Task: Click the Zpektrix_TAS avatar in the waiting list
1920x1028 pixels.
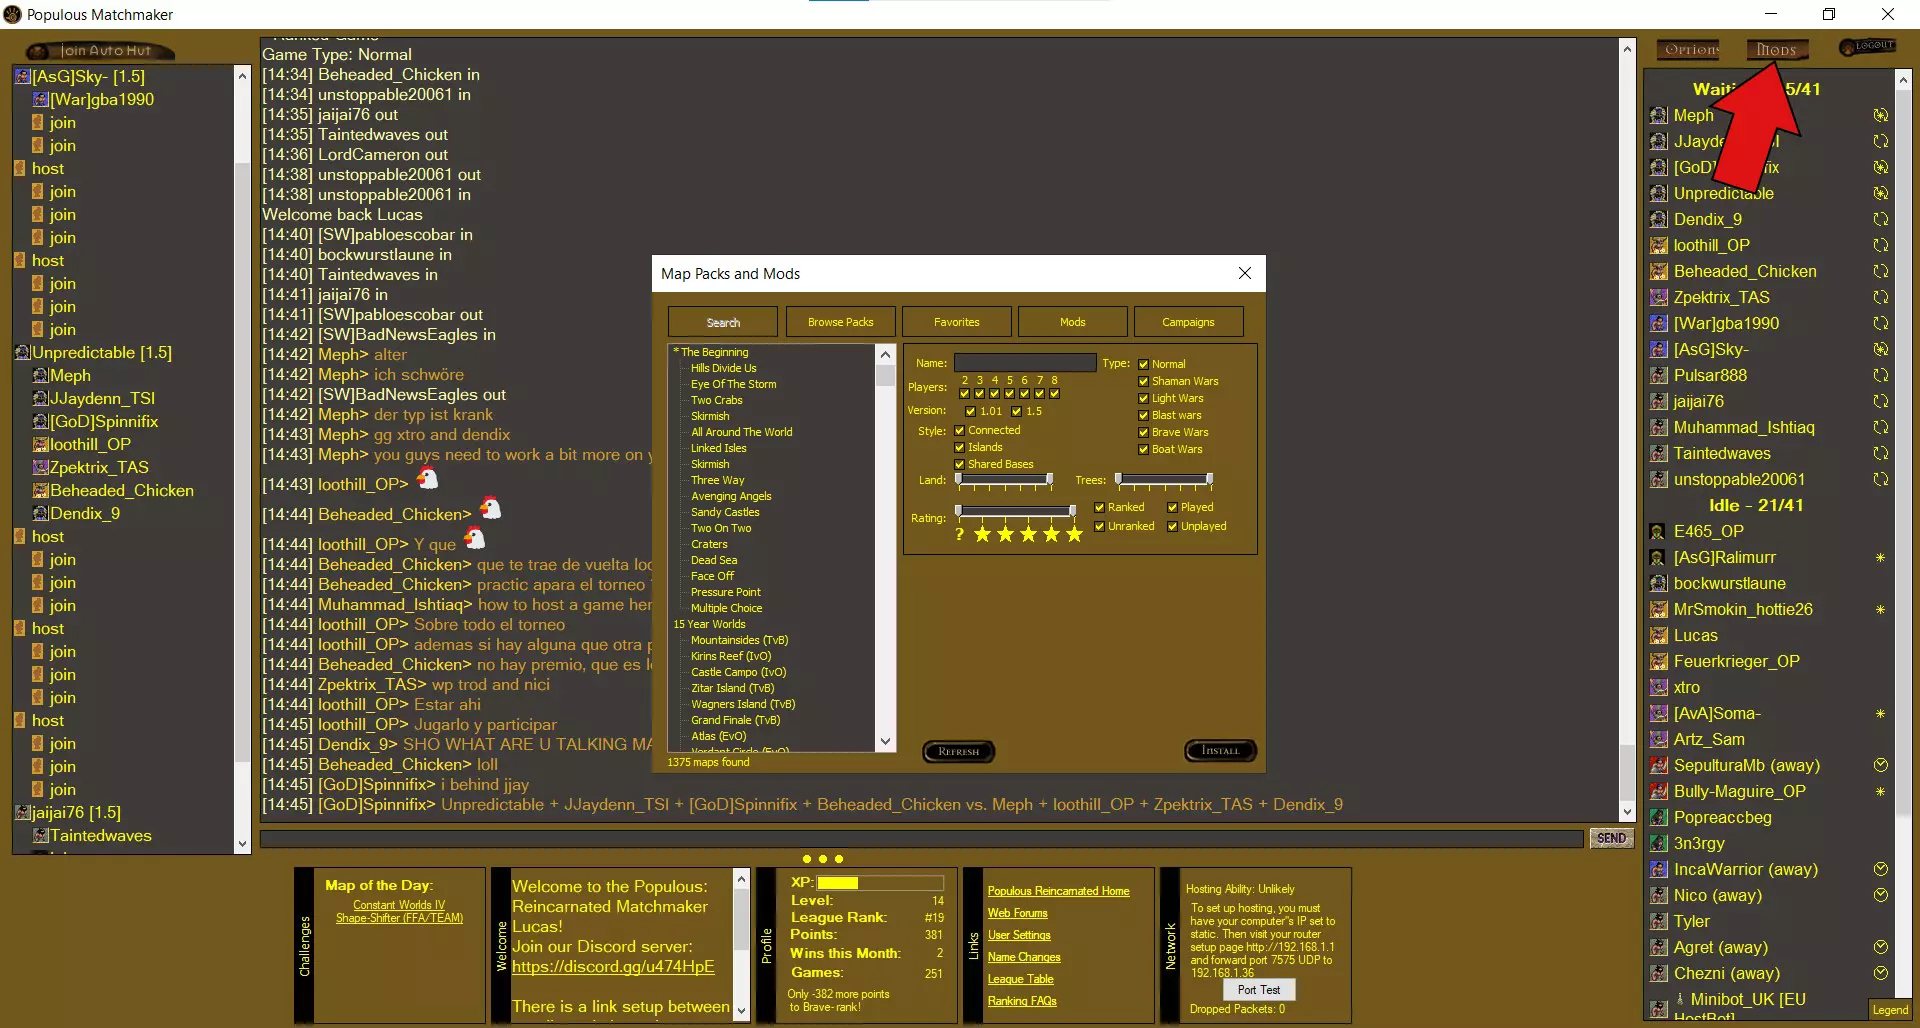Action: click(x=1658, y=298)
